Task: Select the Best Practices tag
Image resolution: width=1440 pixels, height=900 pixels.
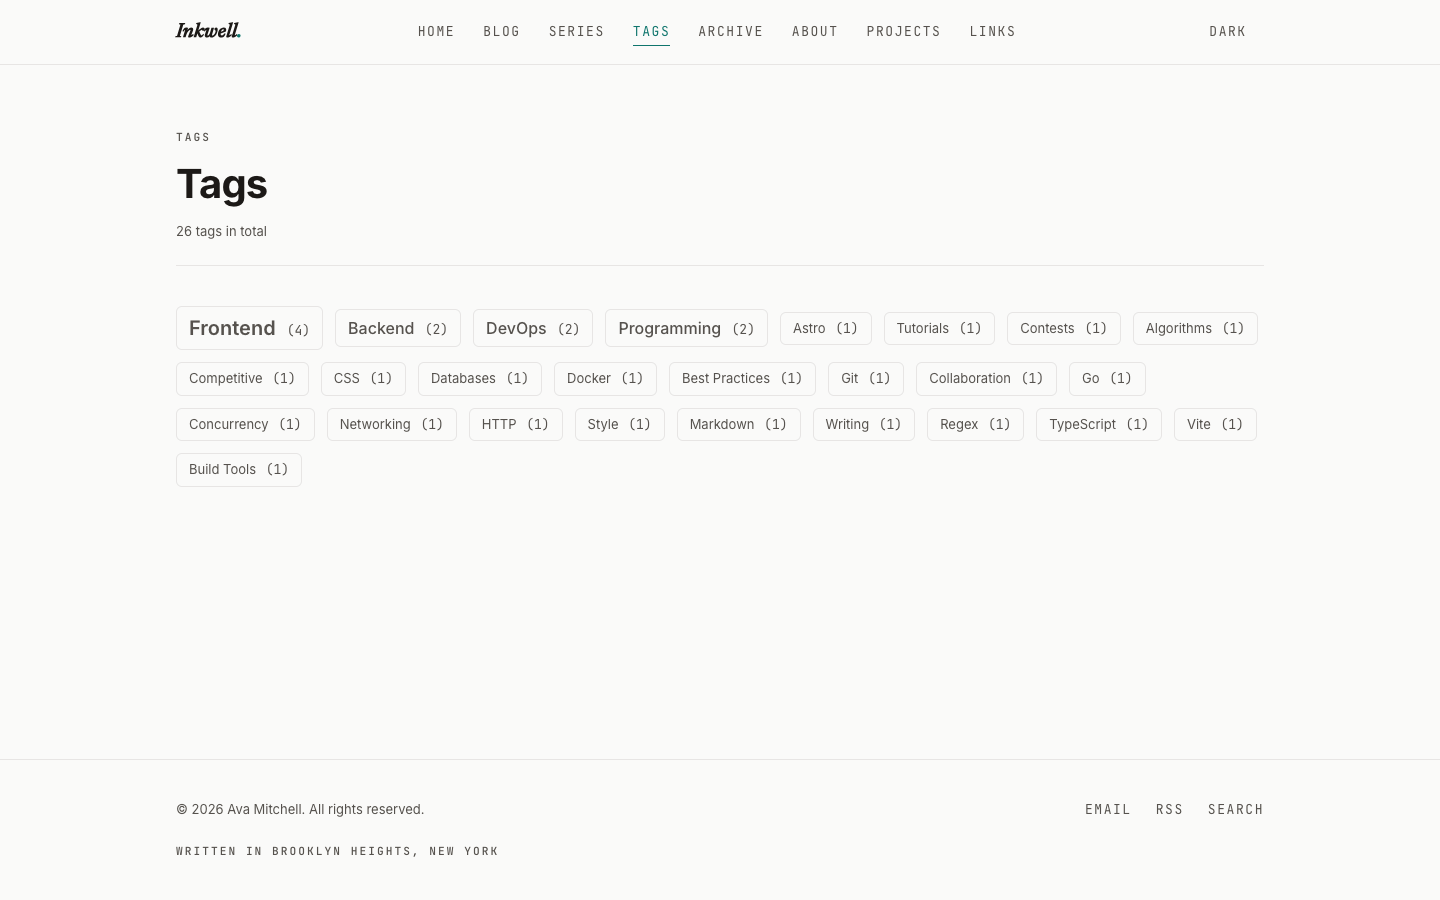Action: tap(742, 379)
